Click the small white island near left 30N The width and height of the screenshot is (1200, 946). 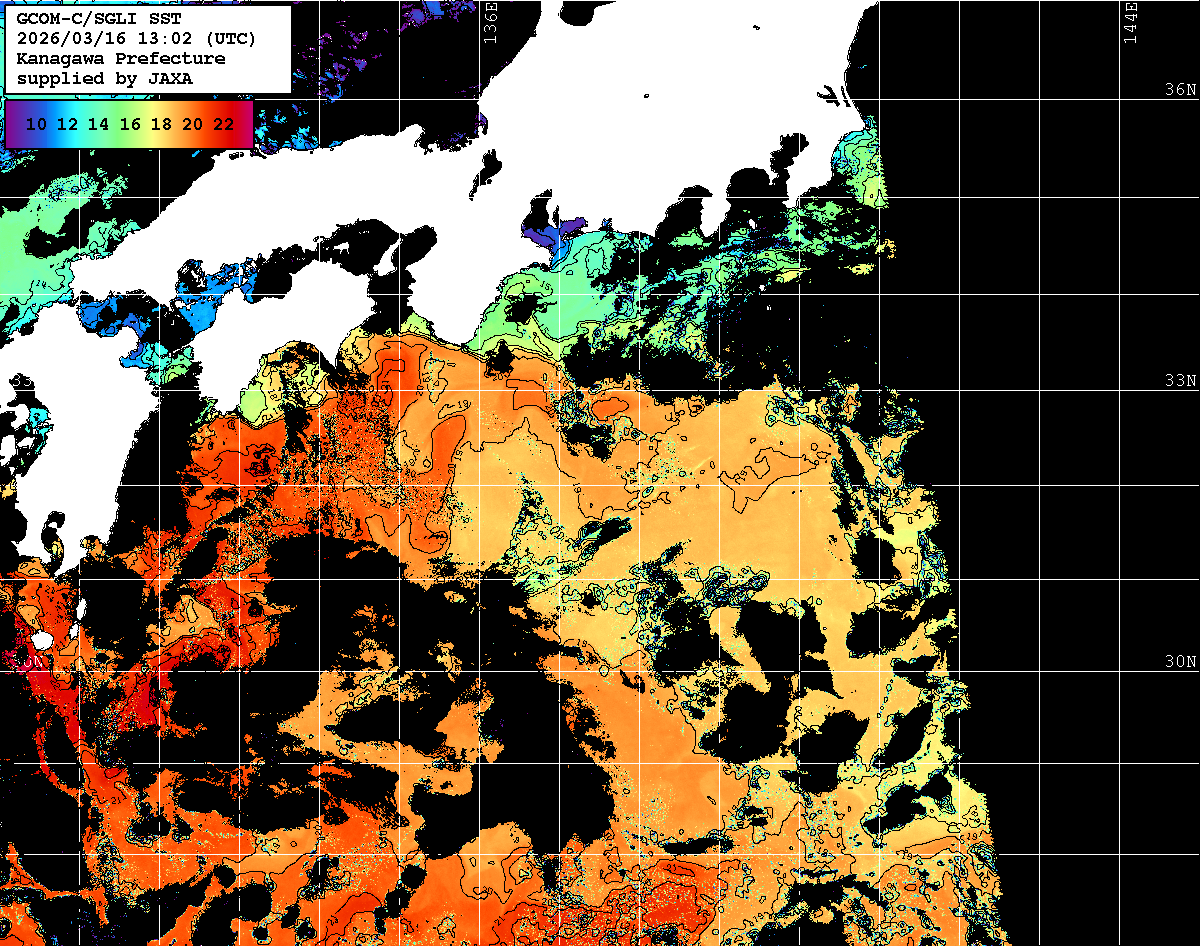41,639
